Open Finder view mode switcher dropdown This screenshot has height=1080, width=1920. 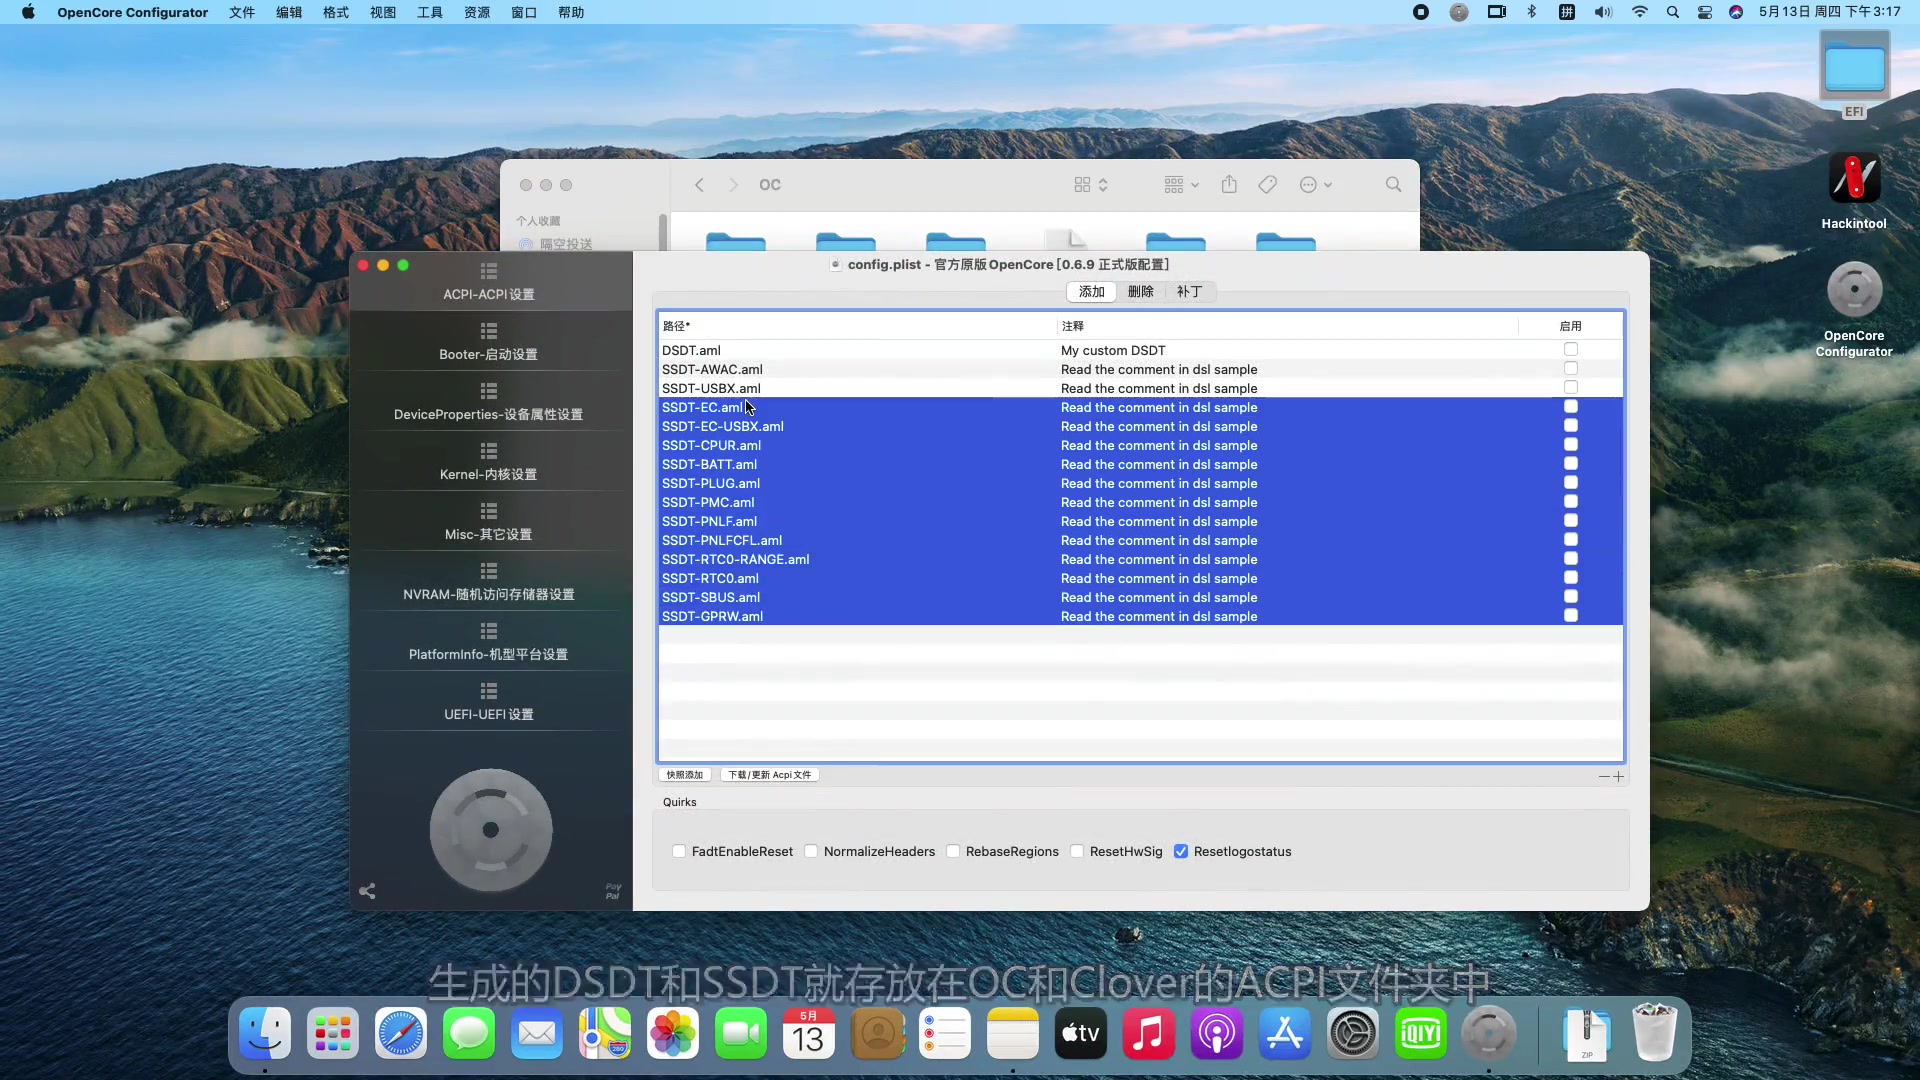point(1091,185)
